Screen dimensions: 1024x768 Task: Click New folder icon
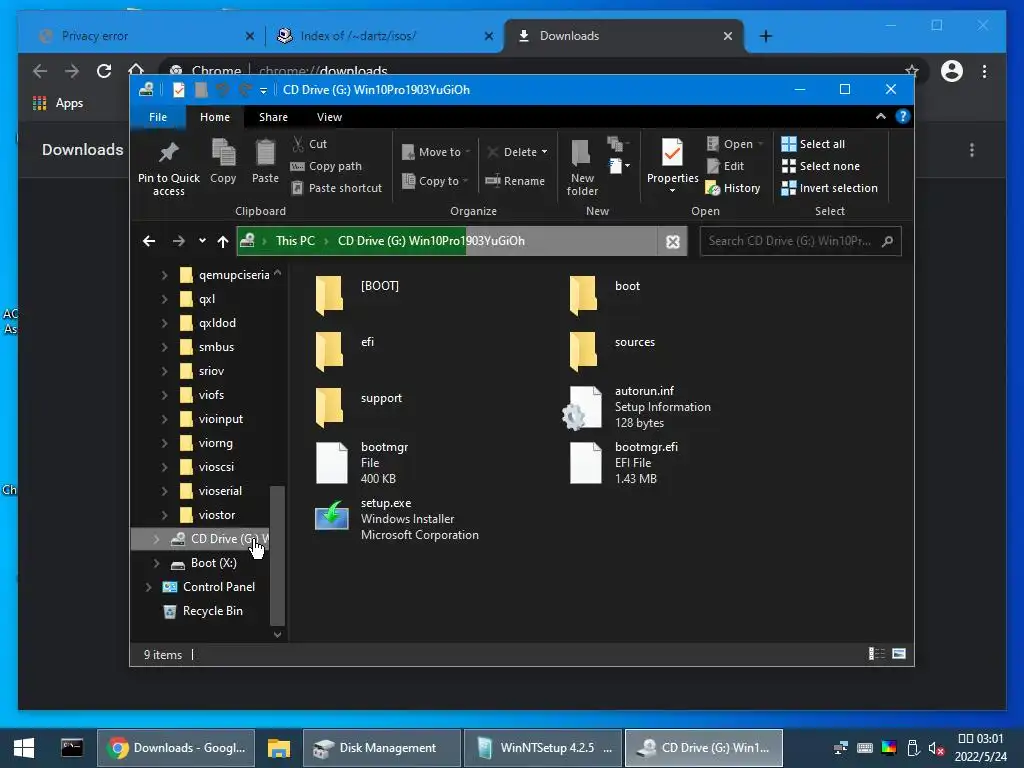point(581,153)
